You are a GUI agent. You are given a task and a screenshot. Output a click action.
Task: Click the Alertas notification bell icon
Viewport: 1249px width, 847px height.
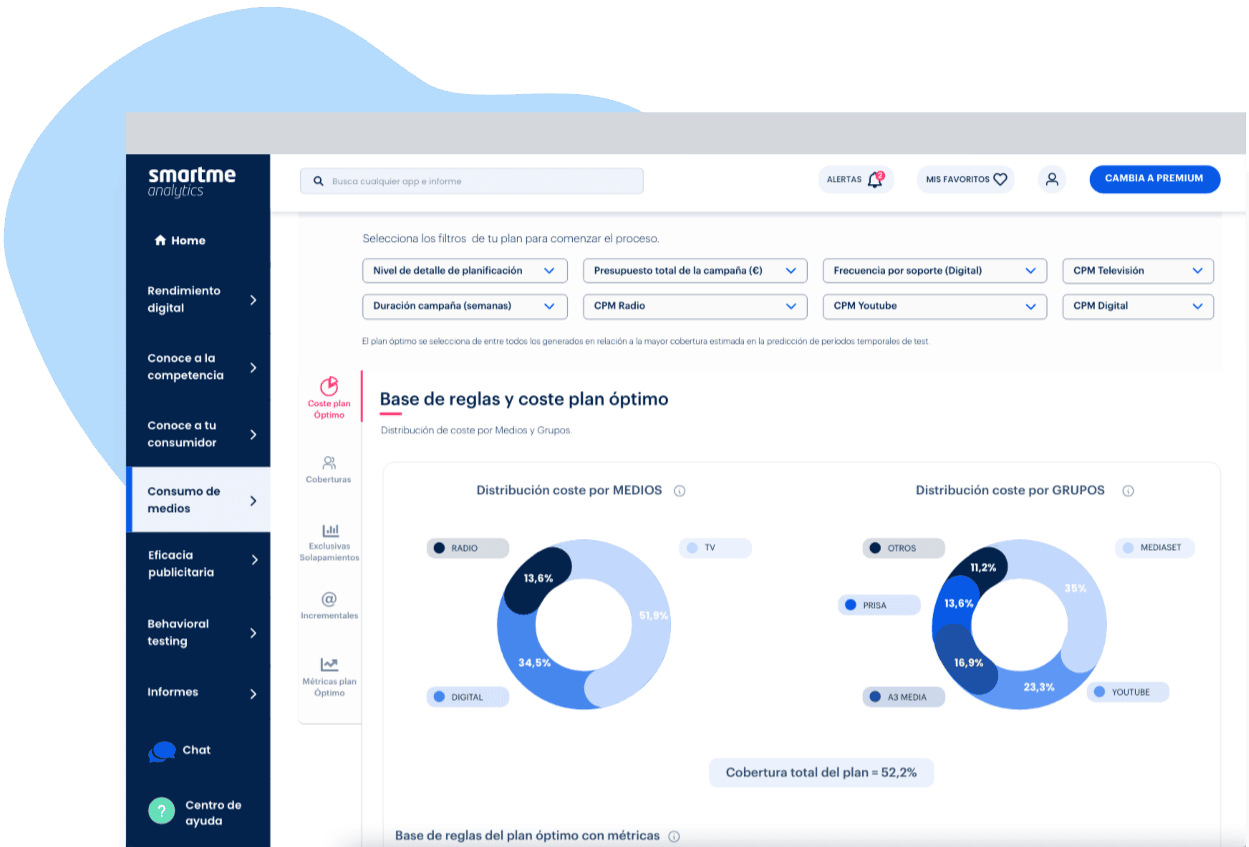coord(874,177)
